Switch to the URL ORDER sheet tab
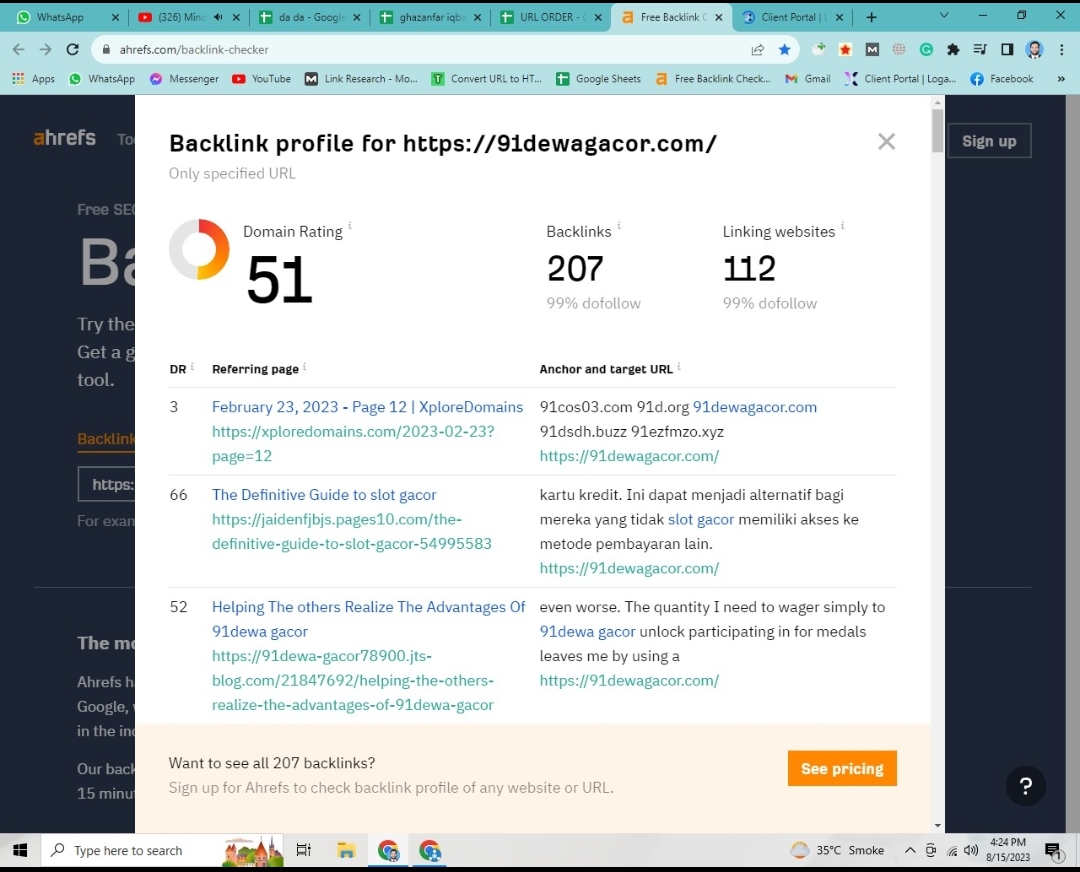Screen dimensions: 1080x872 545,17
